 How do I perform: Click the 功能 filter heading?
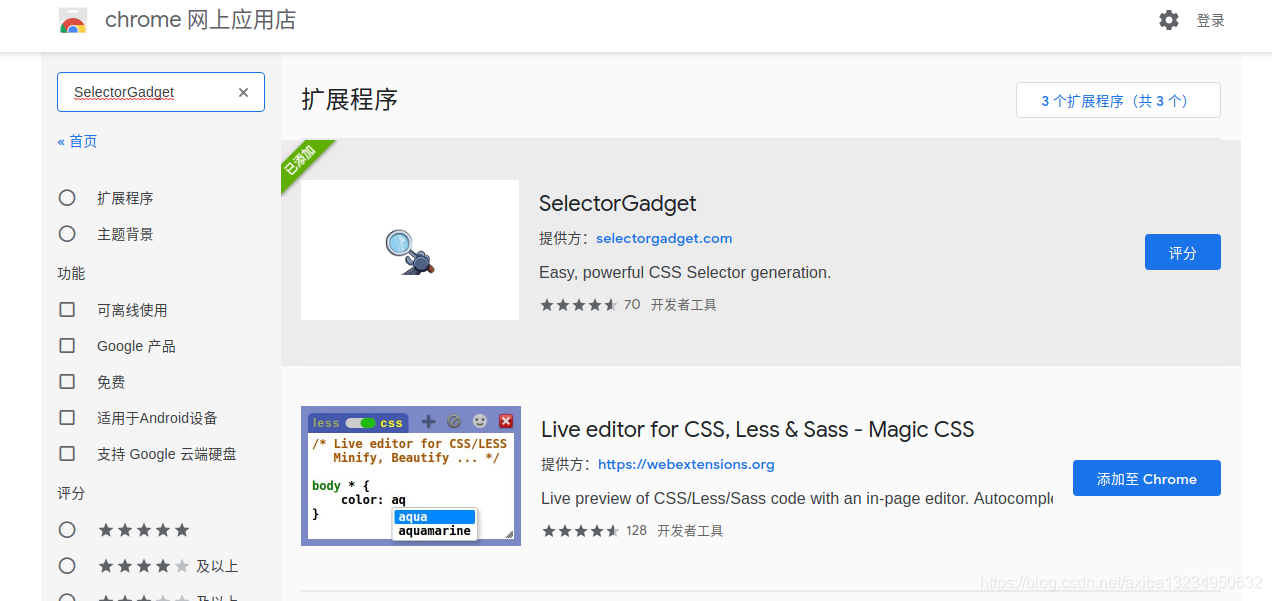(x=71, y=273)
